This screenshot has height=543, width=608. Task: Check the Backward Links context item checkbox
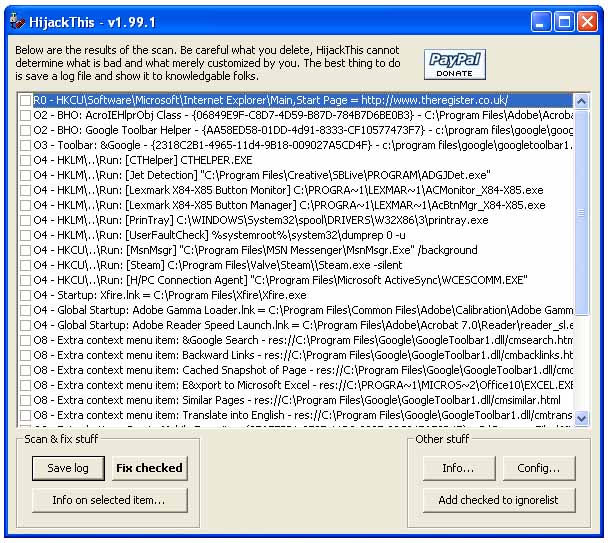point(26,355)
